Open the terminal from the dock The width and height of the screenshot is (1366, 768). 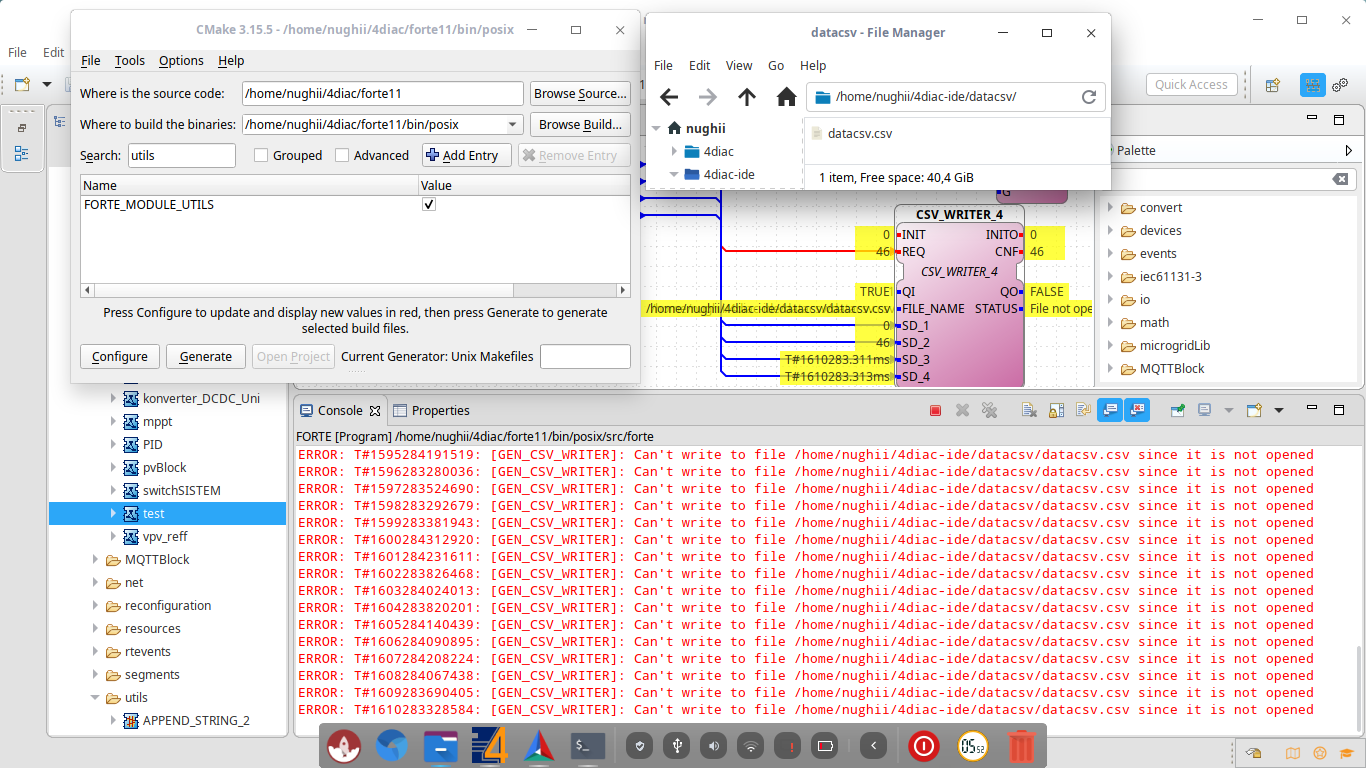pos(587,745)
